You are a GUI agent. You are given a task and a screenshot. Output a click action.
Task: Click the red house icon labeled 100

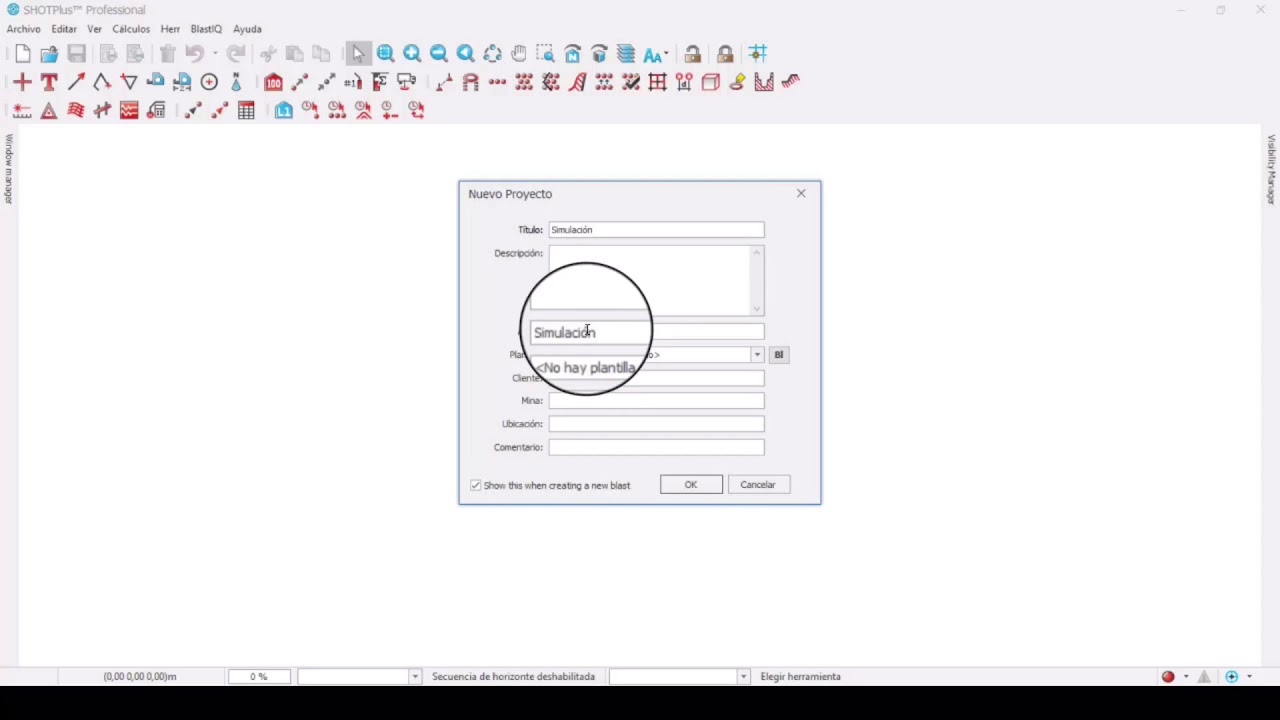click(273, 82)
